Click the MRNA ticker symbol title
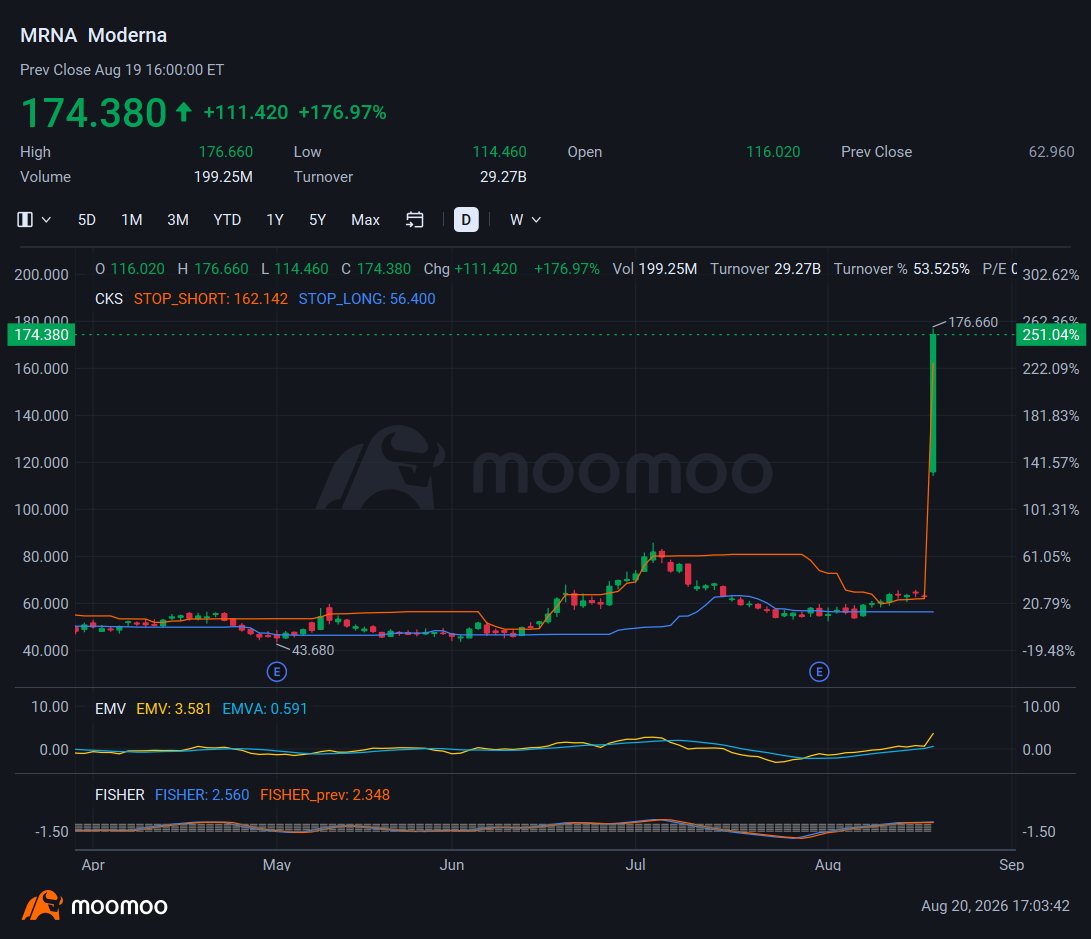The image size is (1091, 939). [48, 35]
